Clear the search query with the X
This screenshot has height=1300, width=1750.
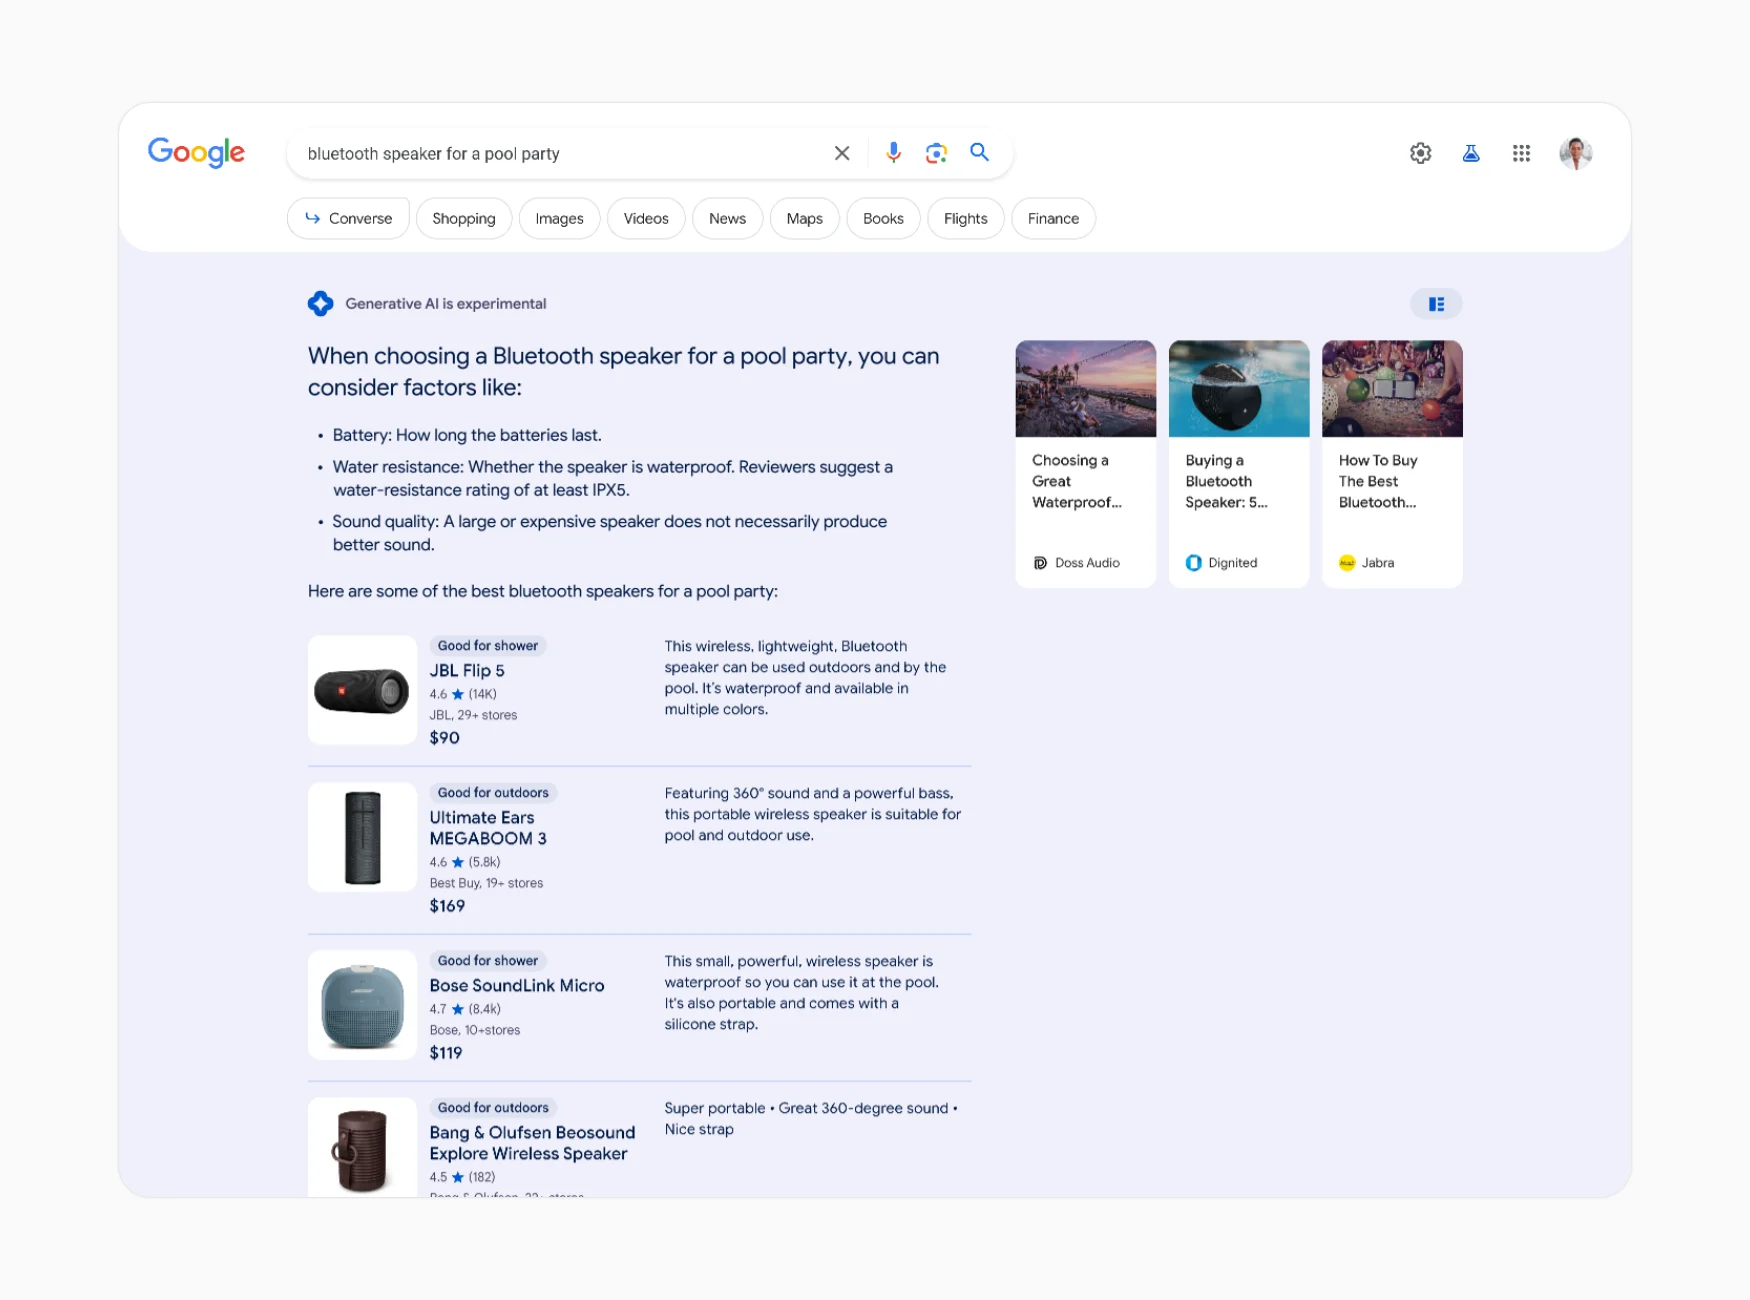(x=841, y=153)
